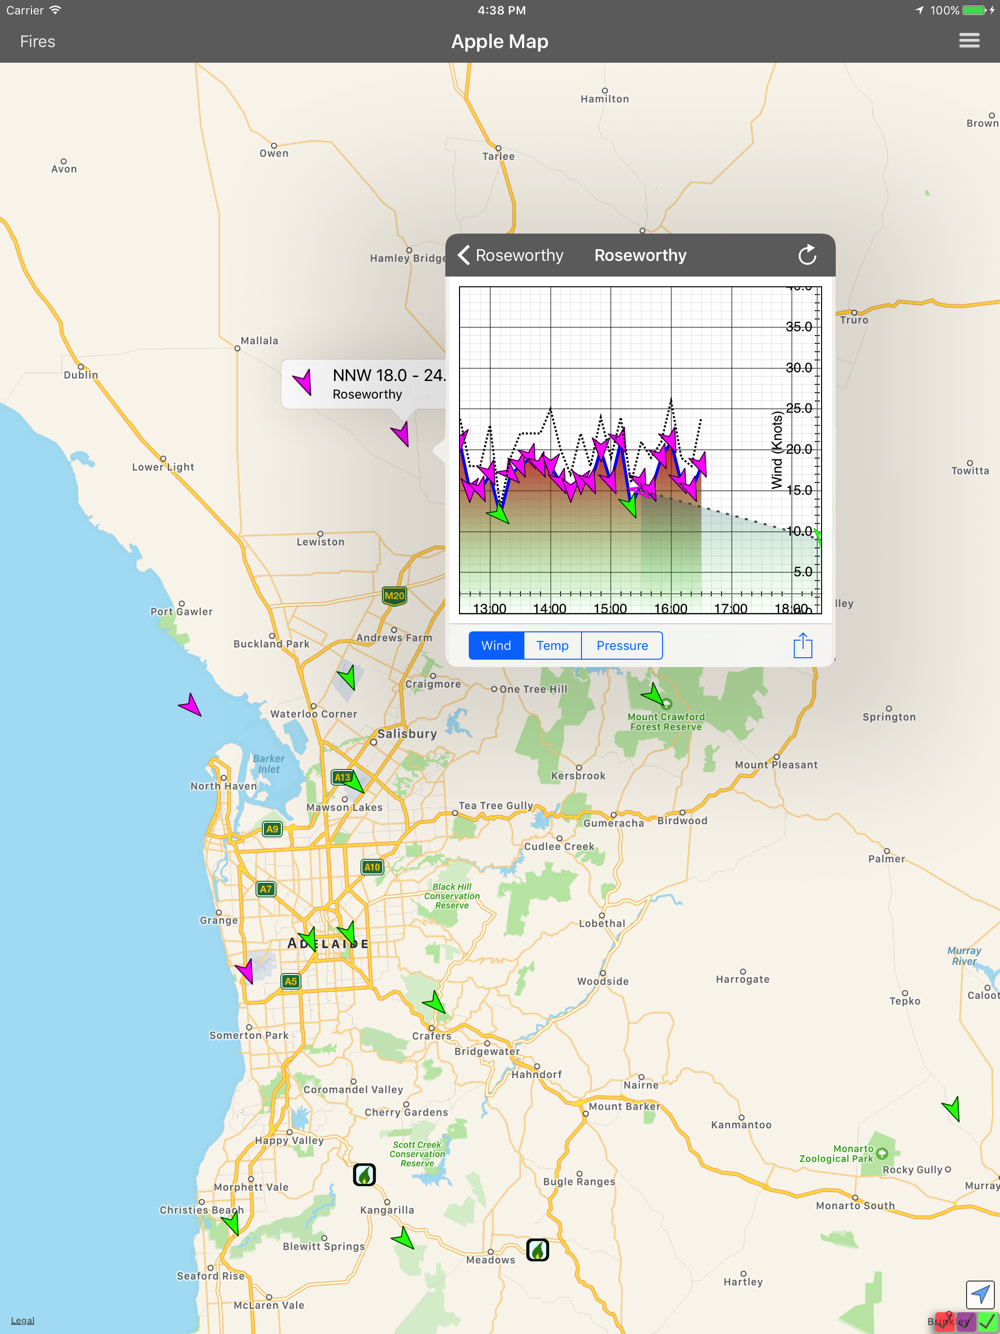Tap the green wind marker near Andrews Farm

click(347, 678)
